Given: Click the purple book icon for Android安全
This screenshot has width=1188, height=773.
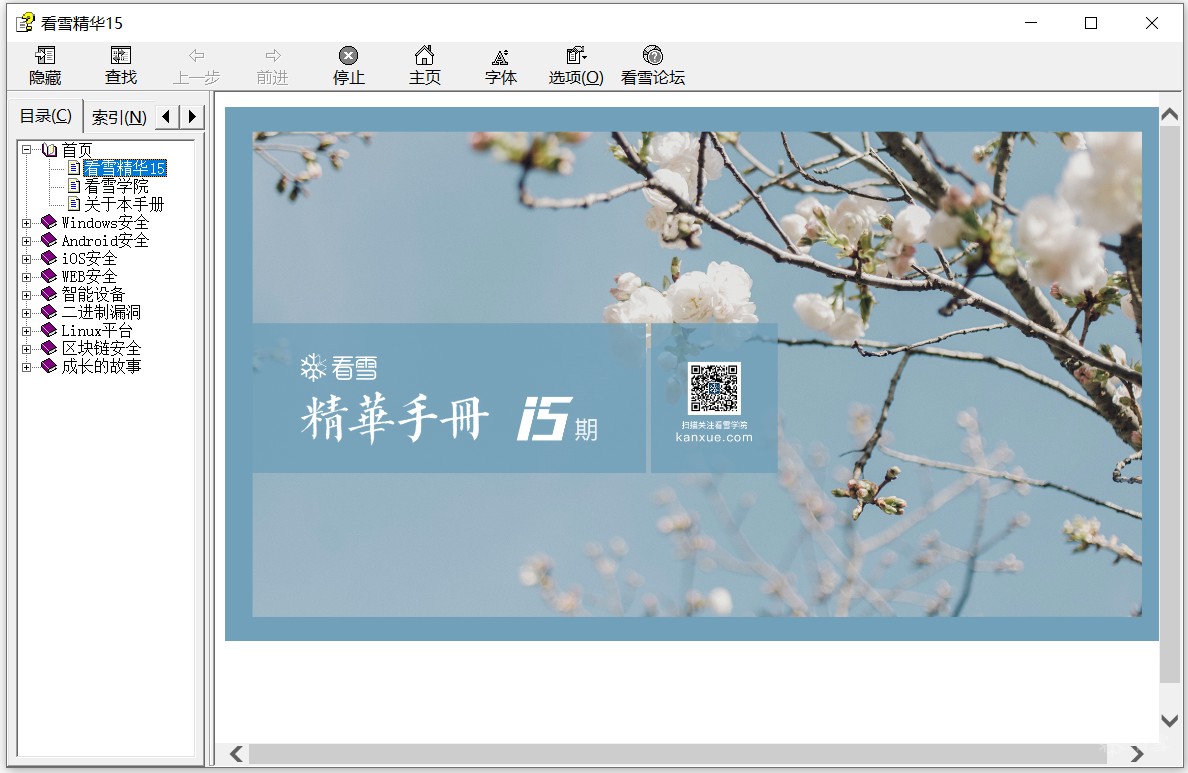Looking at the screenshot, I should 49,240.
